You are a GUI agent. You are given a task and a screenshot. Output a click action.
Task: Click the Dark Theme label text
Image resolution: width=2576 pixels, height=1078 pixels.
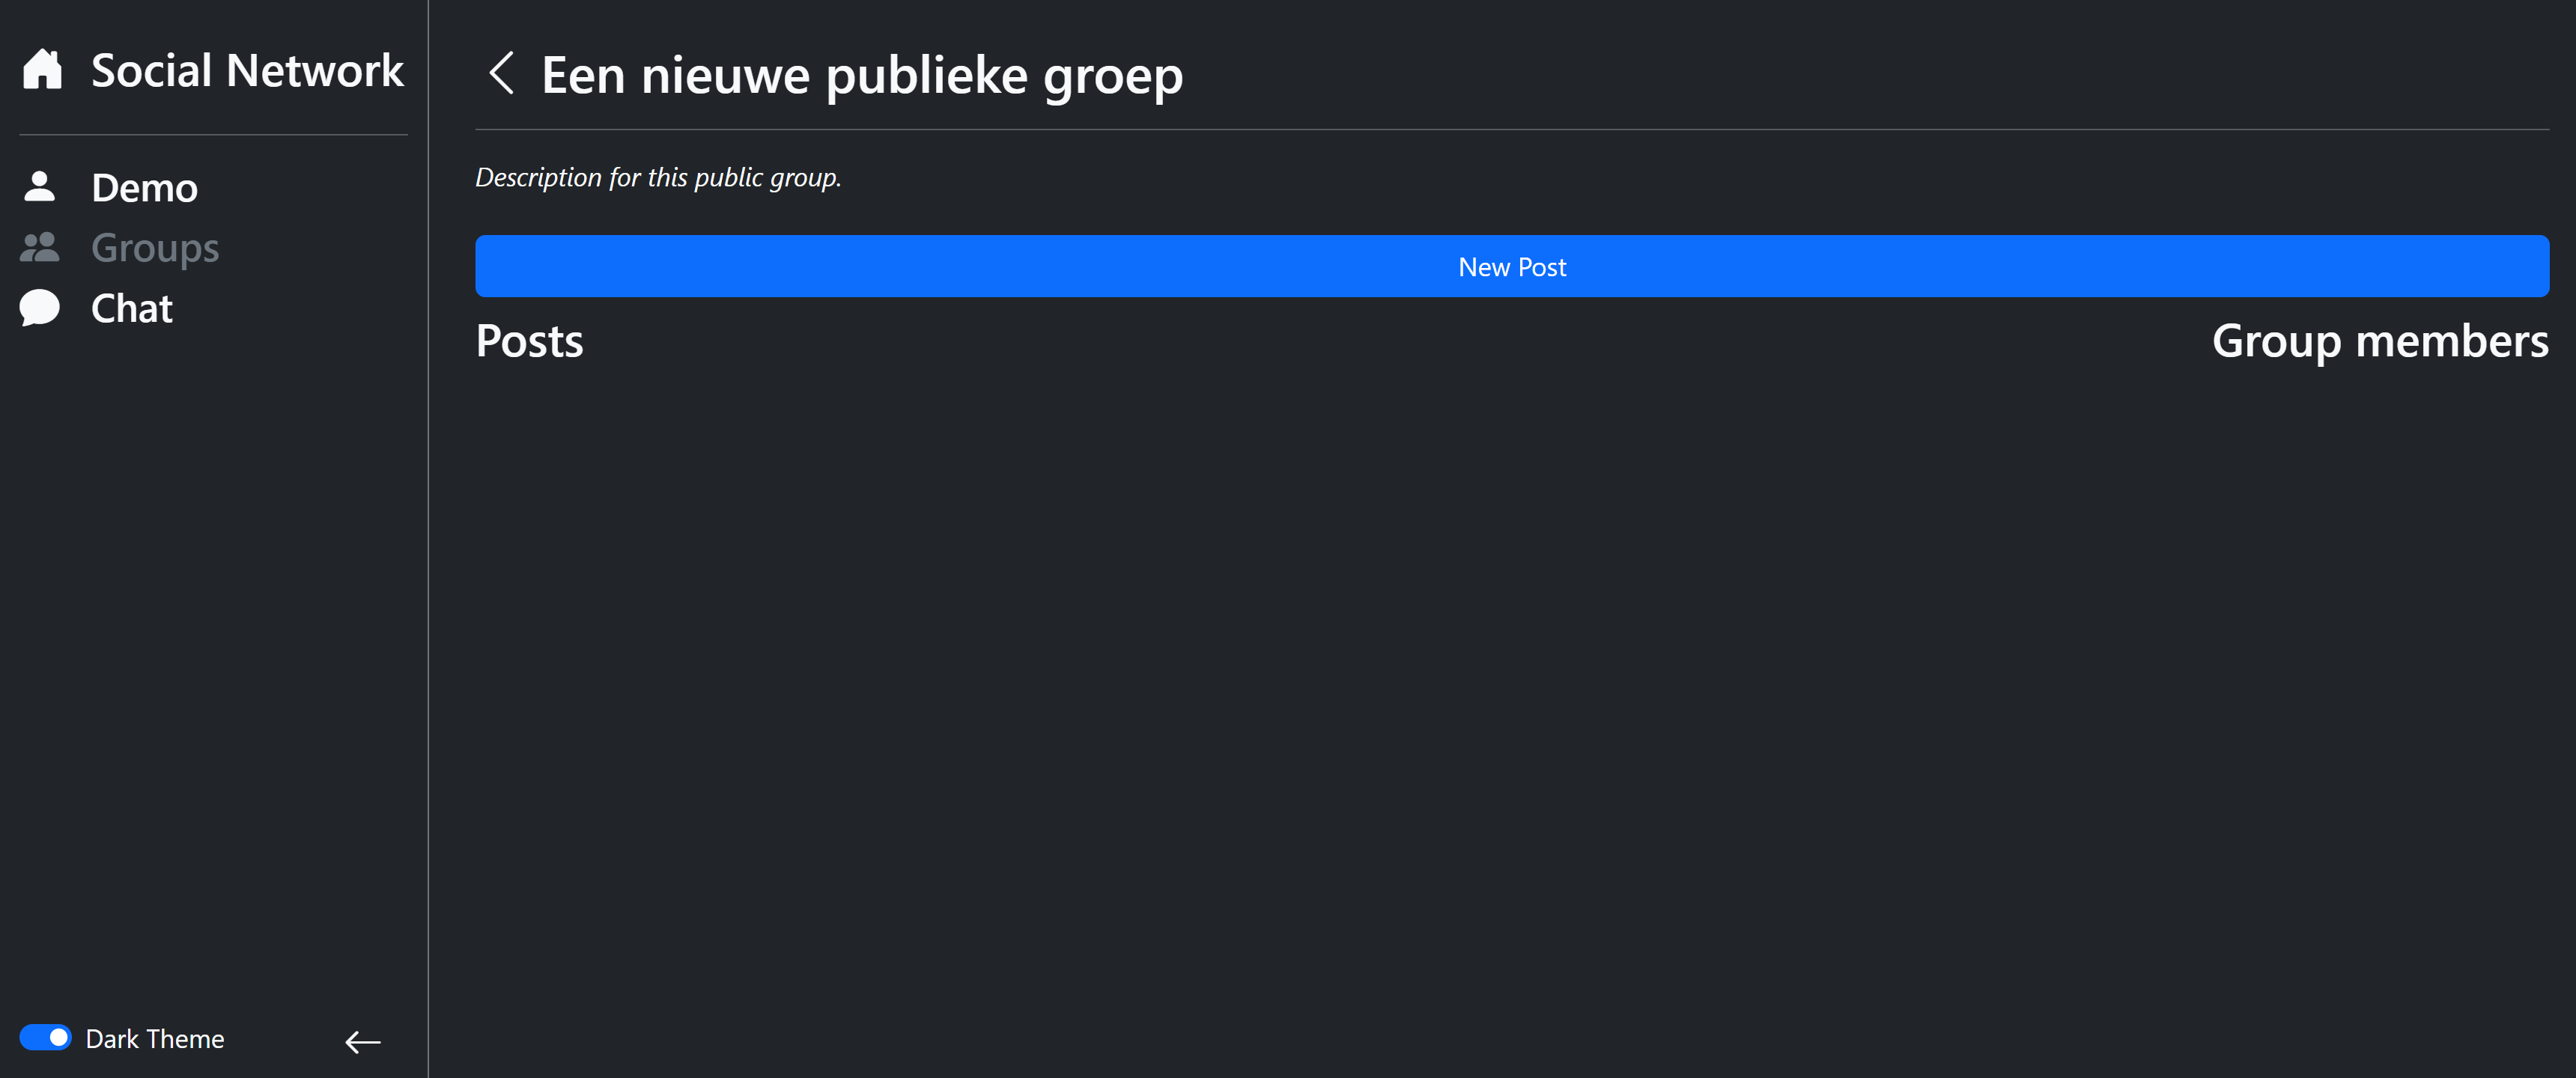(155, 1039)
